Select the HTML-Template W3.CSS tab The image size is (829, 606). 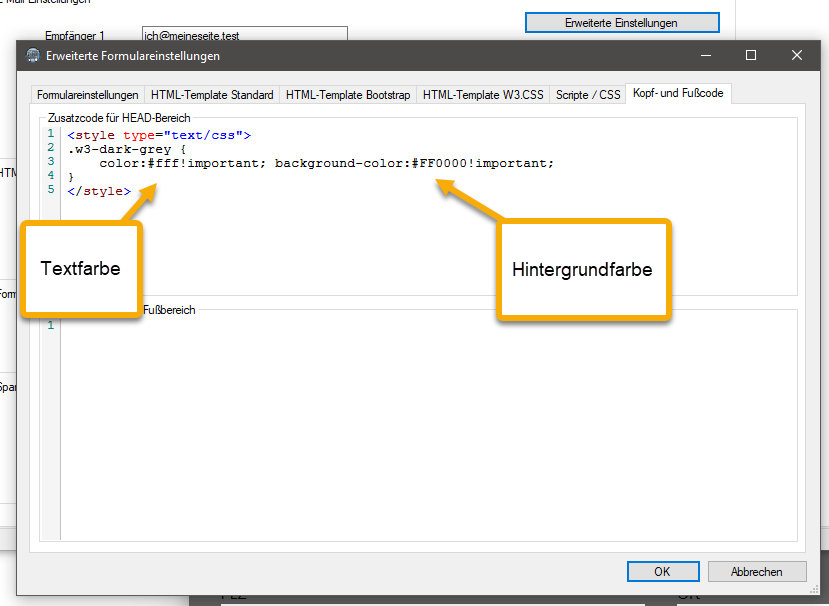click(x=483, y=94)
